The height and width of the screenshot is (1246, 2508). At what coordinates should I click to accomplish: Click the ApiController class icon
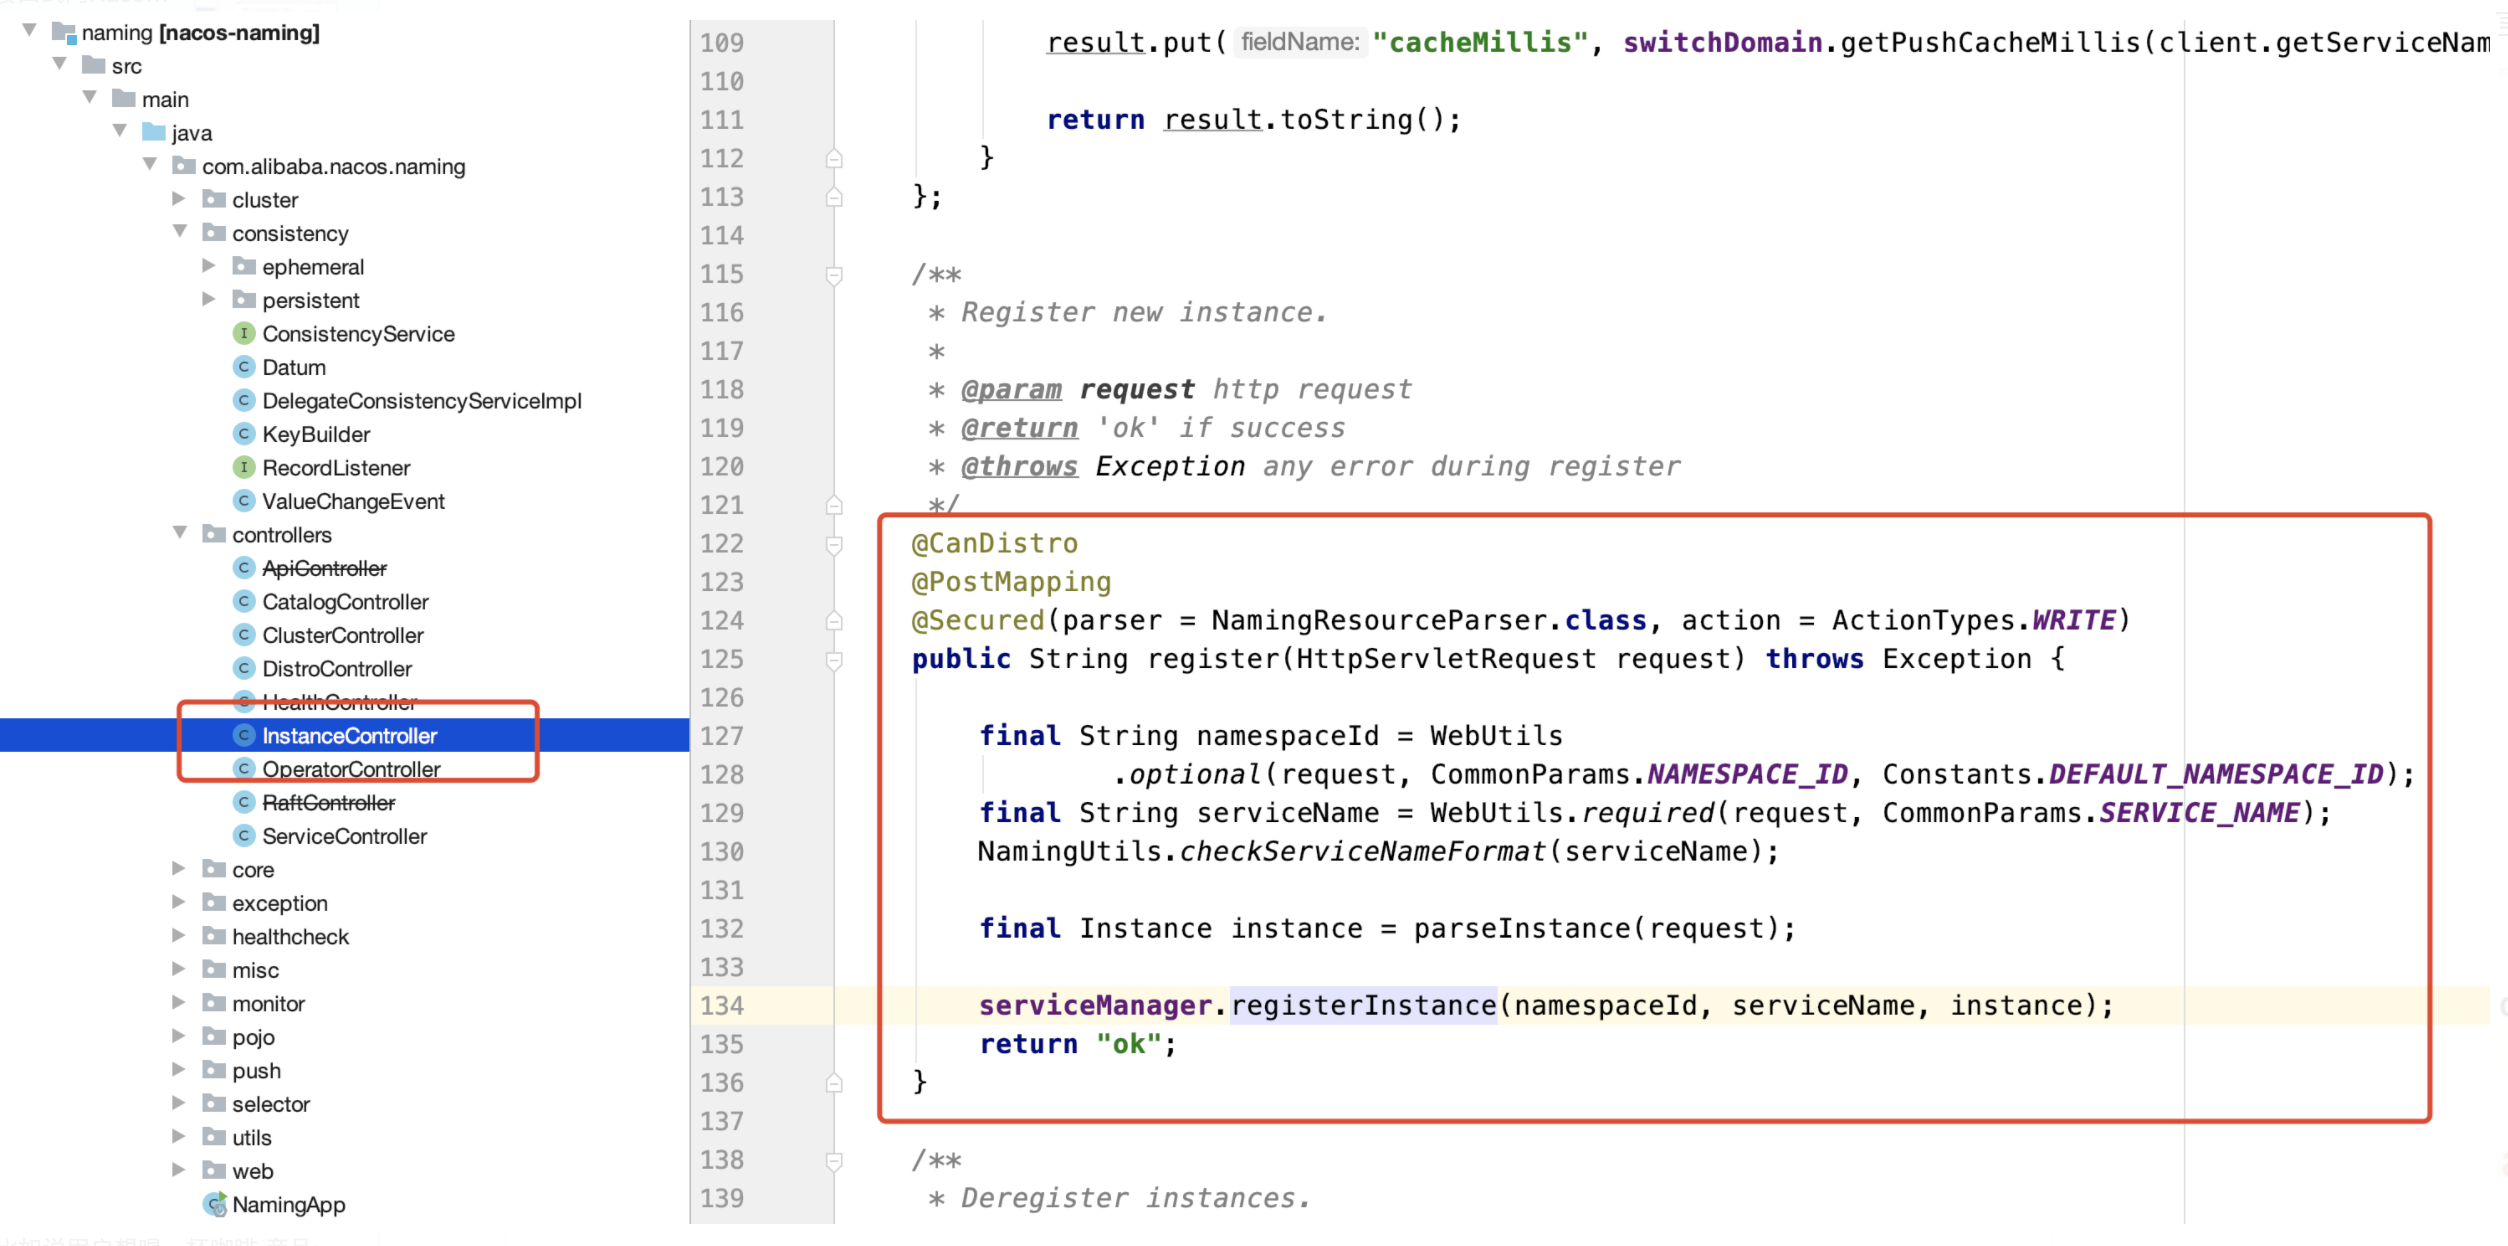pyautogui.click(x=243, y=568)
